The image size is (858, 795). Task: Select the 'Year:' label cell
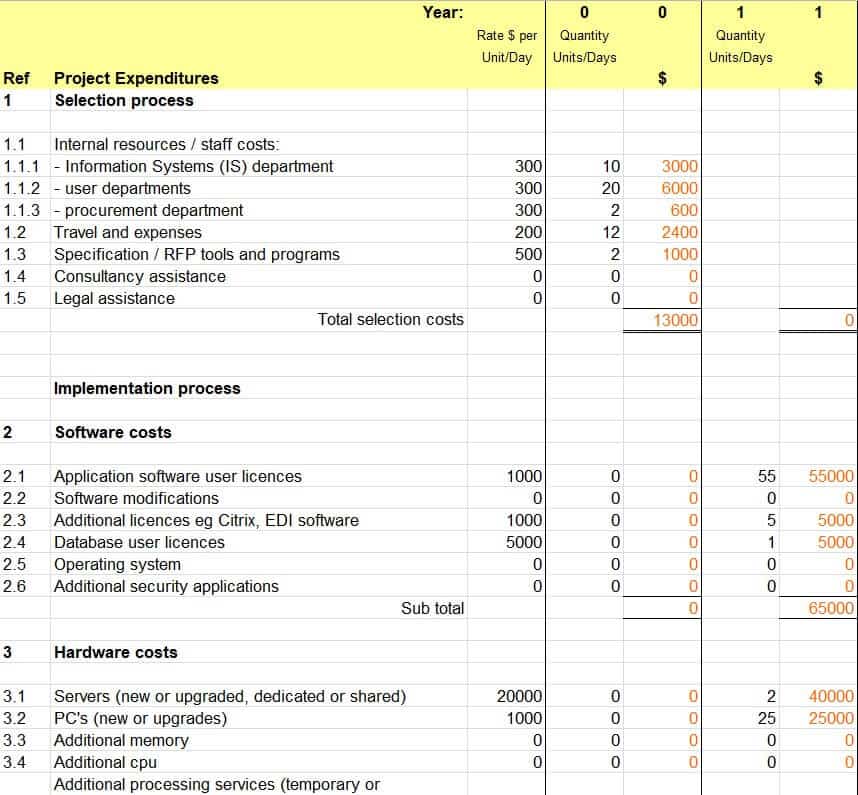pyautogui.click(x=442, y=12)
